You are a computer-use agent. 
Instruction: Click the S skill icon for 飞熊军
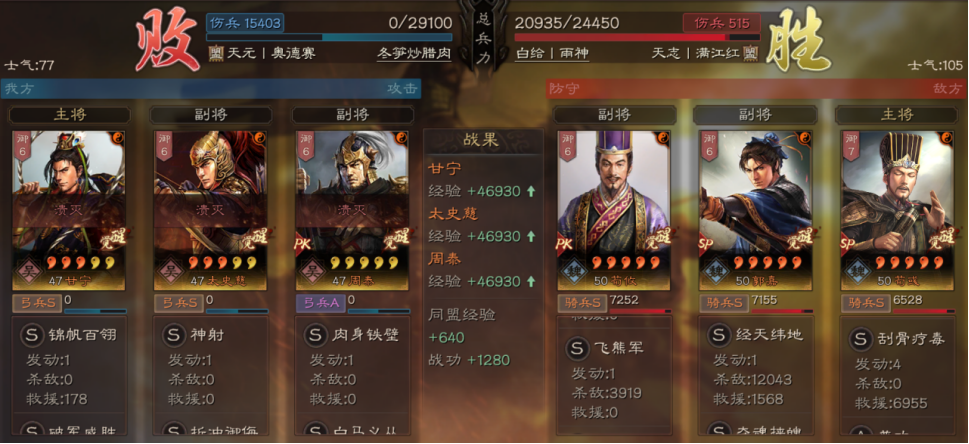pos(577,348)
